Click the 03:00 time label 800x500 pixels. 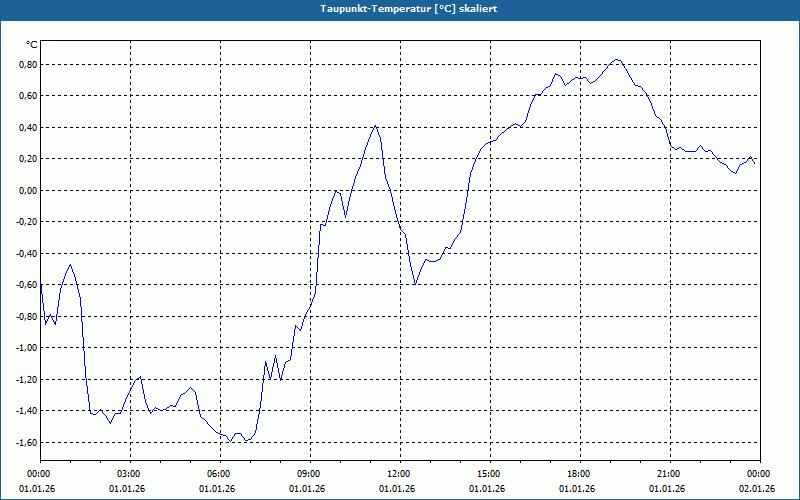(129, 474)
